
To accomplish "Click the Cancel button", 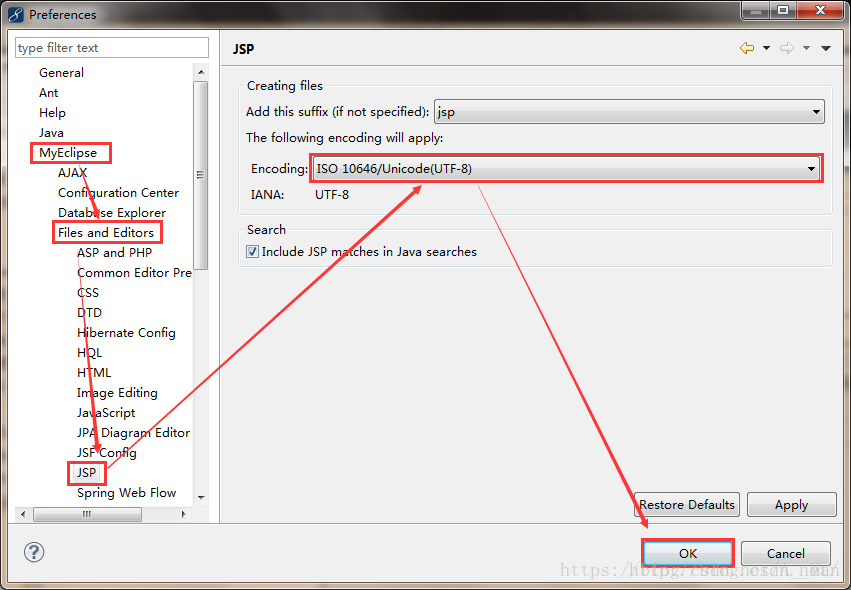I will (x=785, y=553).
